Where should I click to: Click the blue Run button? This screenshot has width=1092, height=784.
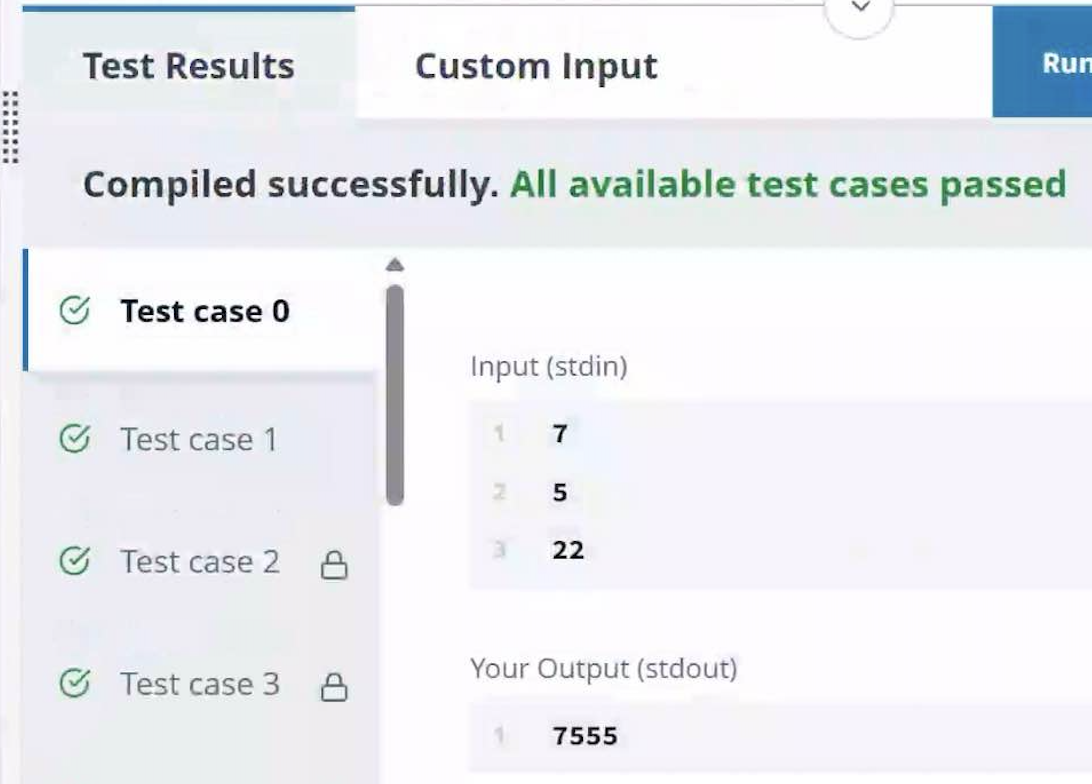point(1043,63)
